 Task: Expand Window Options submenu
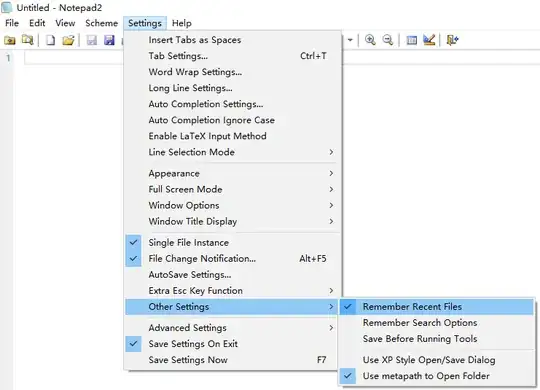232,205
